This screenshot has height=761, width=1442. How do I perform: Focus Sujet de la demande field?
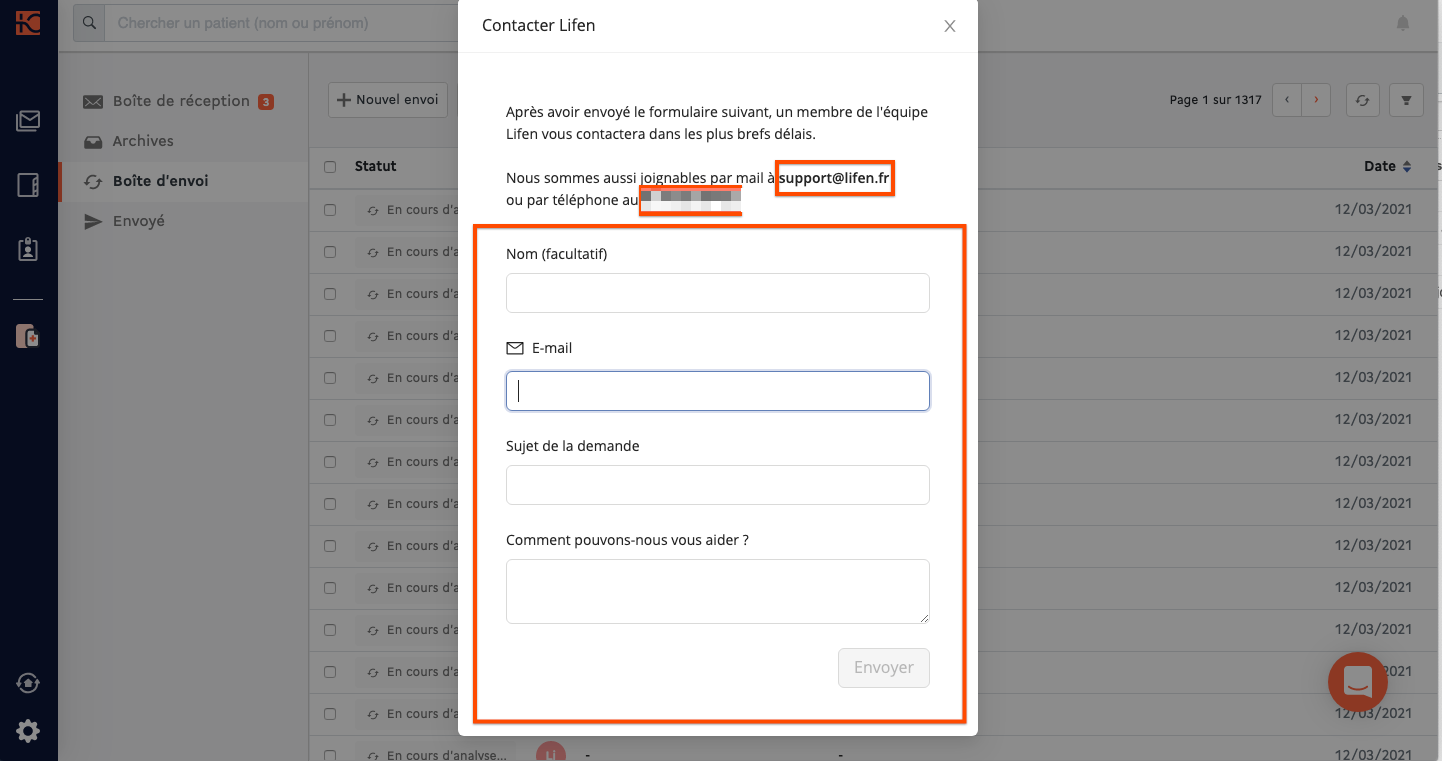pyautogui.click(x=718, y=485)
